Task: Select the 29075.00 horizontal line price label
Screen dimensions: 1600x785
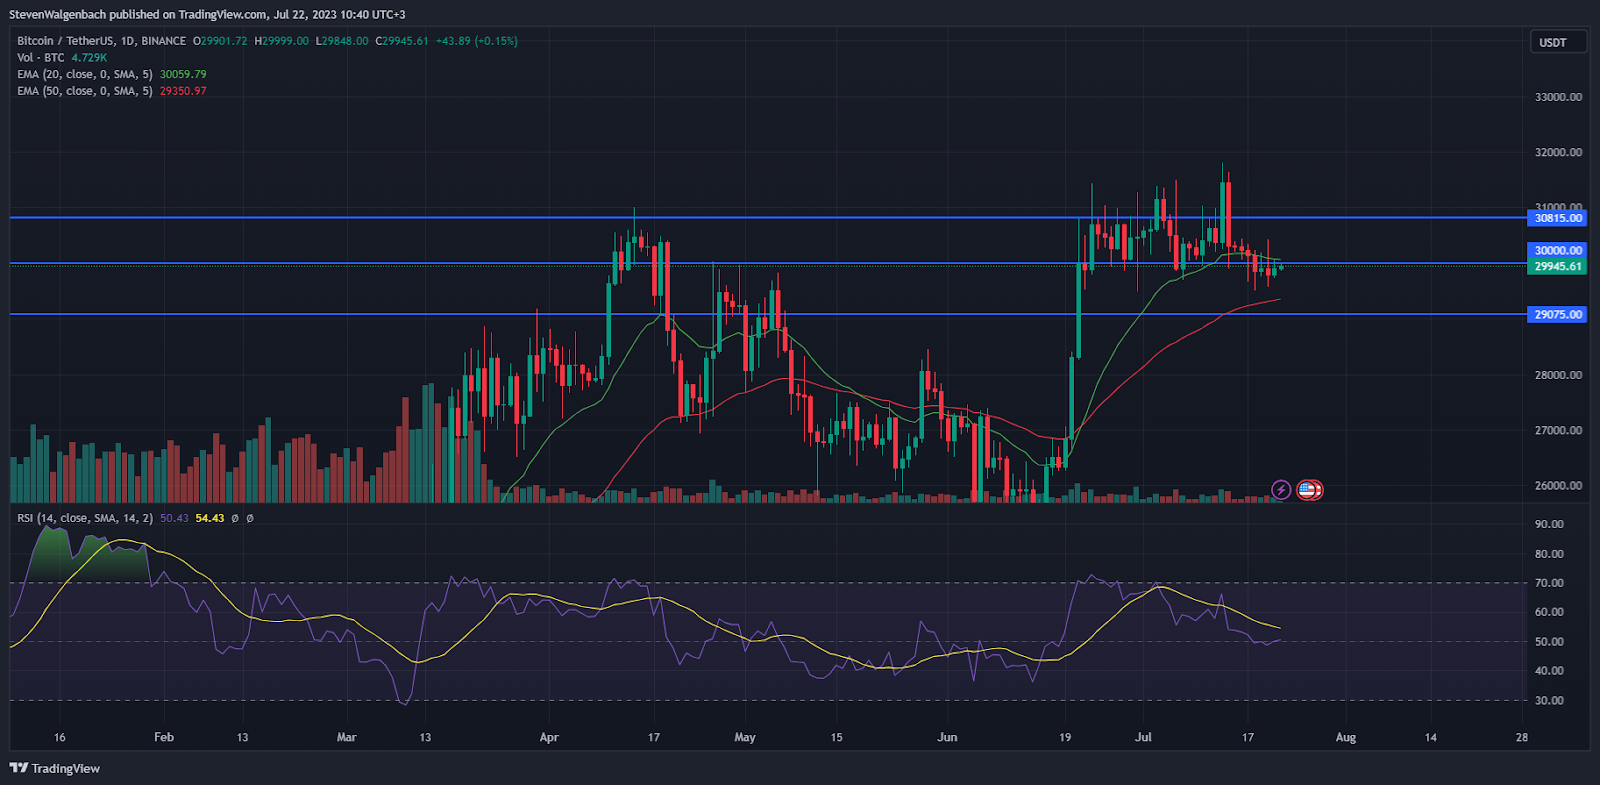Action: pos(1557,314)
